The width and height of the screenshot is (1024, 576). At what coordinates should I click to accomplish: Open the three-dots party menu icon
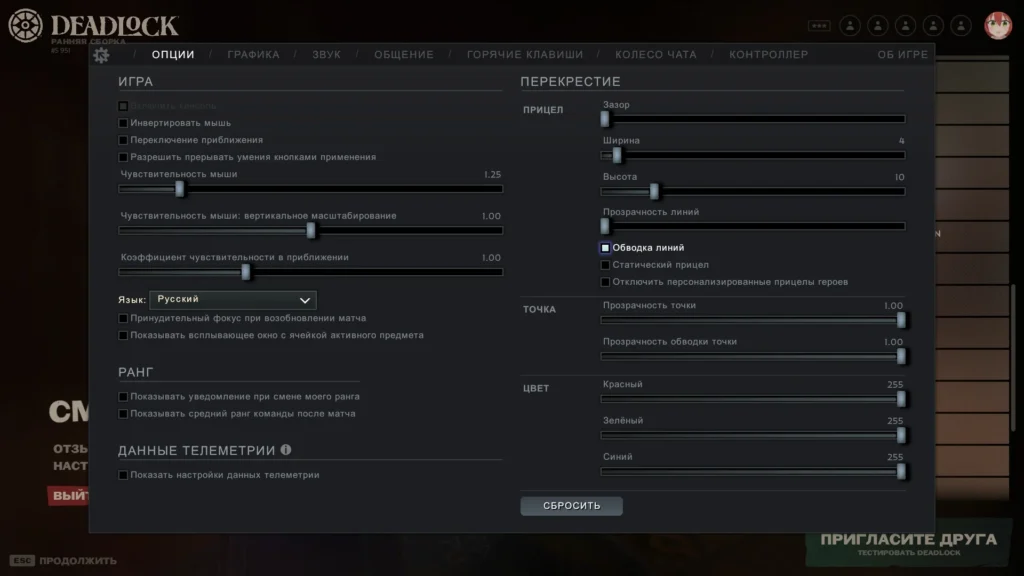819,25
